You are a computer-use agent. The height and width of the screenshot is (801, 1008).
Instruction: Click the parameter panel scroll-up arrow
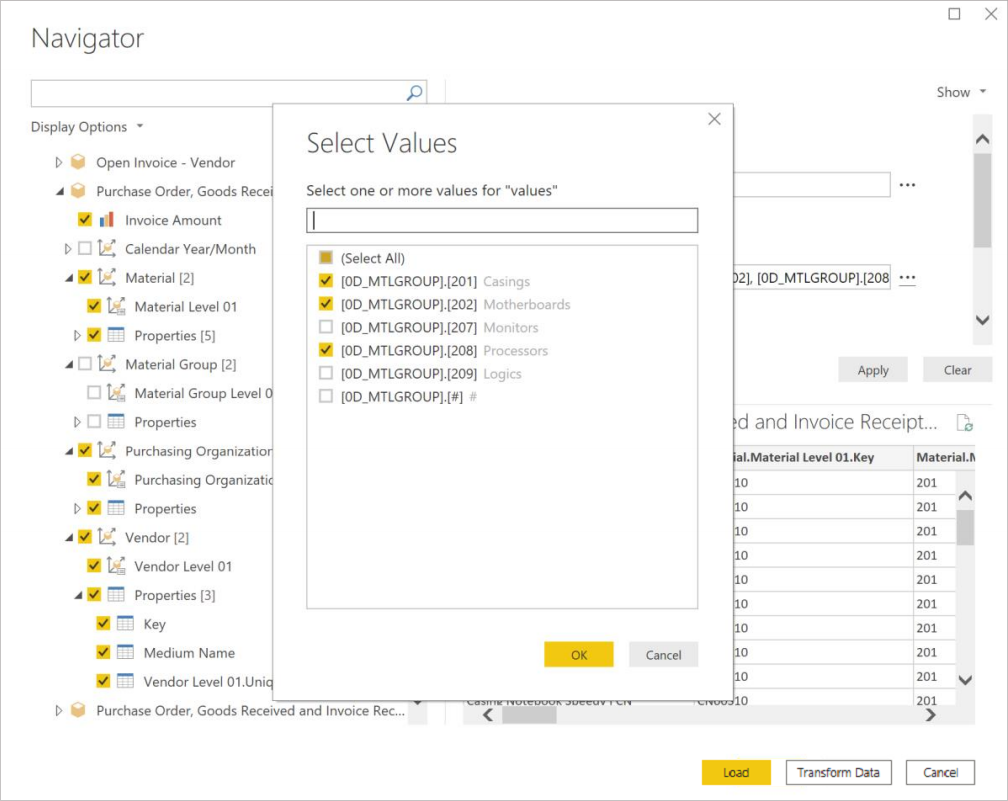point(982,138)
